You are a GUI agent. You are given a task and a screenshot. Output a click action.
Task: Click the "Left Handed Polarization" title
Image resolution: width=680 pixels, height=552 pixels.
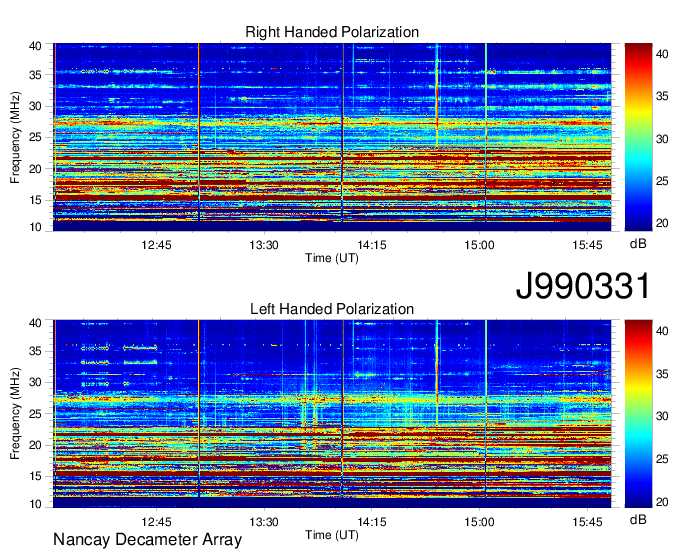point(332,309)
